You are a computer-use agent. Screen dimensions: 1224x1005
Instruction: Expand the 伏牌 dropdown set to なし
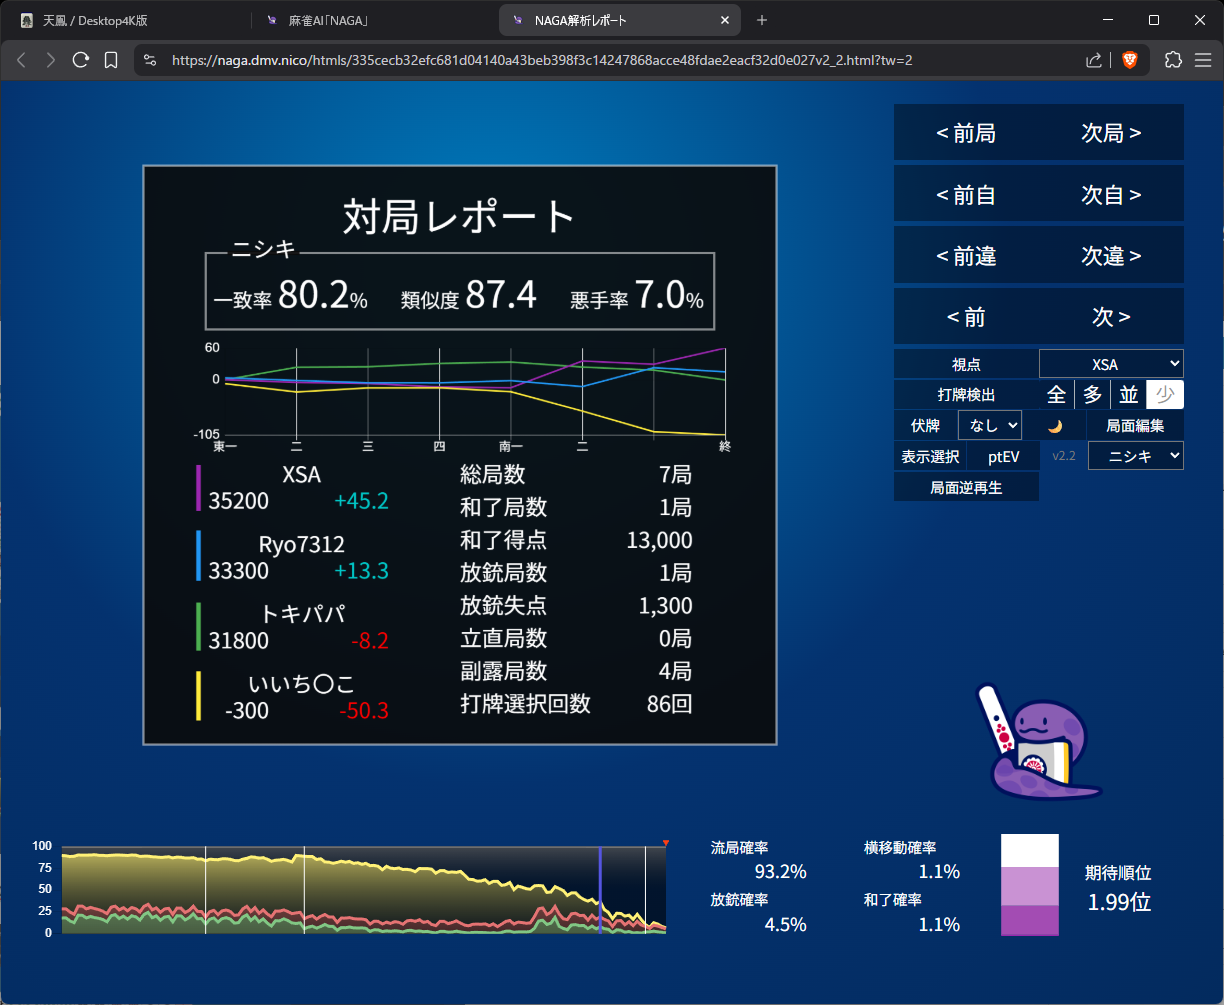989,426
